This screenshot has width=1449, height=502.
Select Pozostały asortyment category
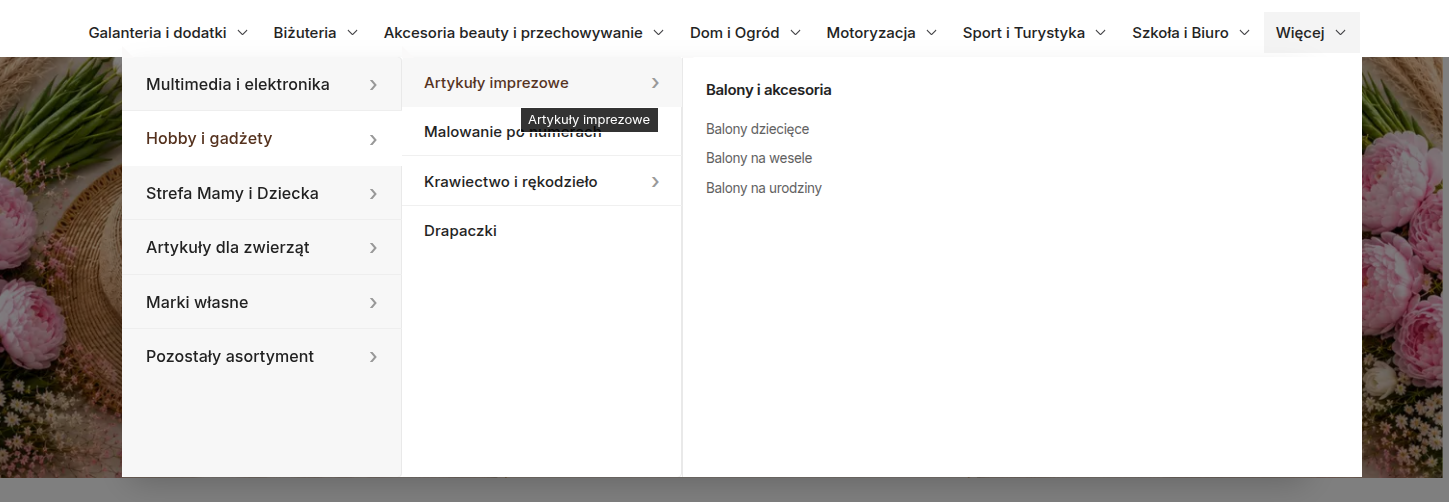point(262,356)
